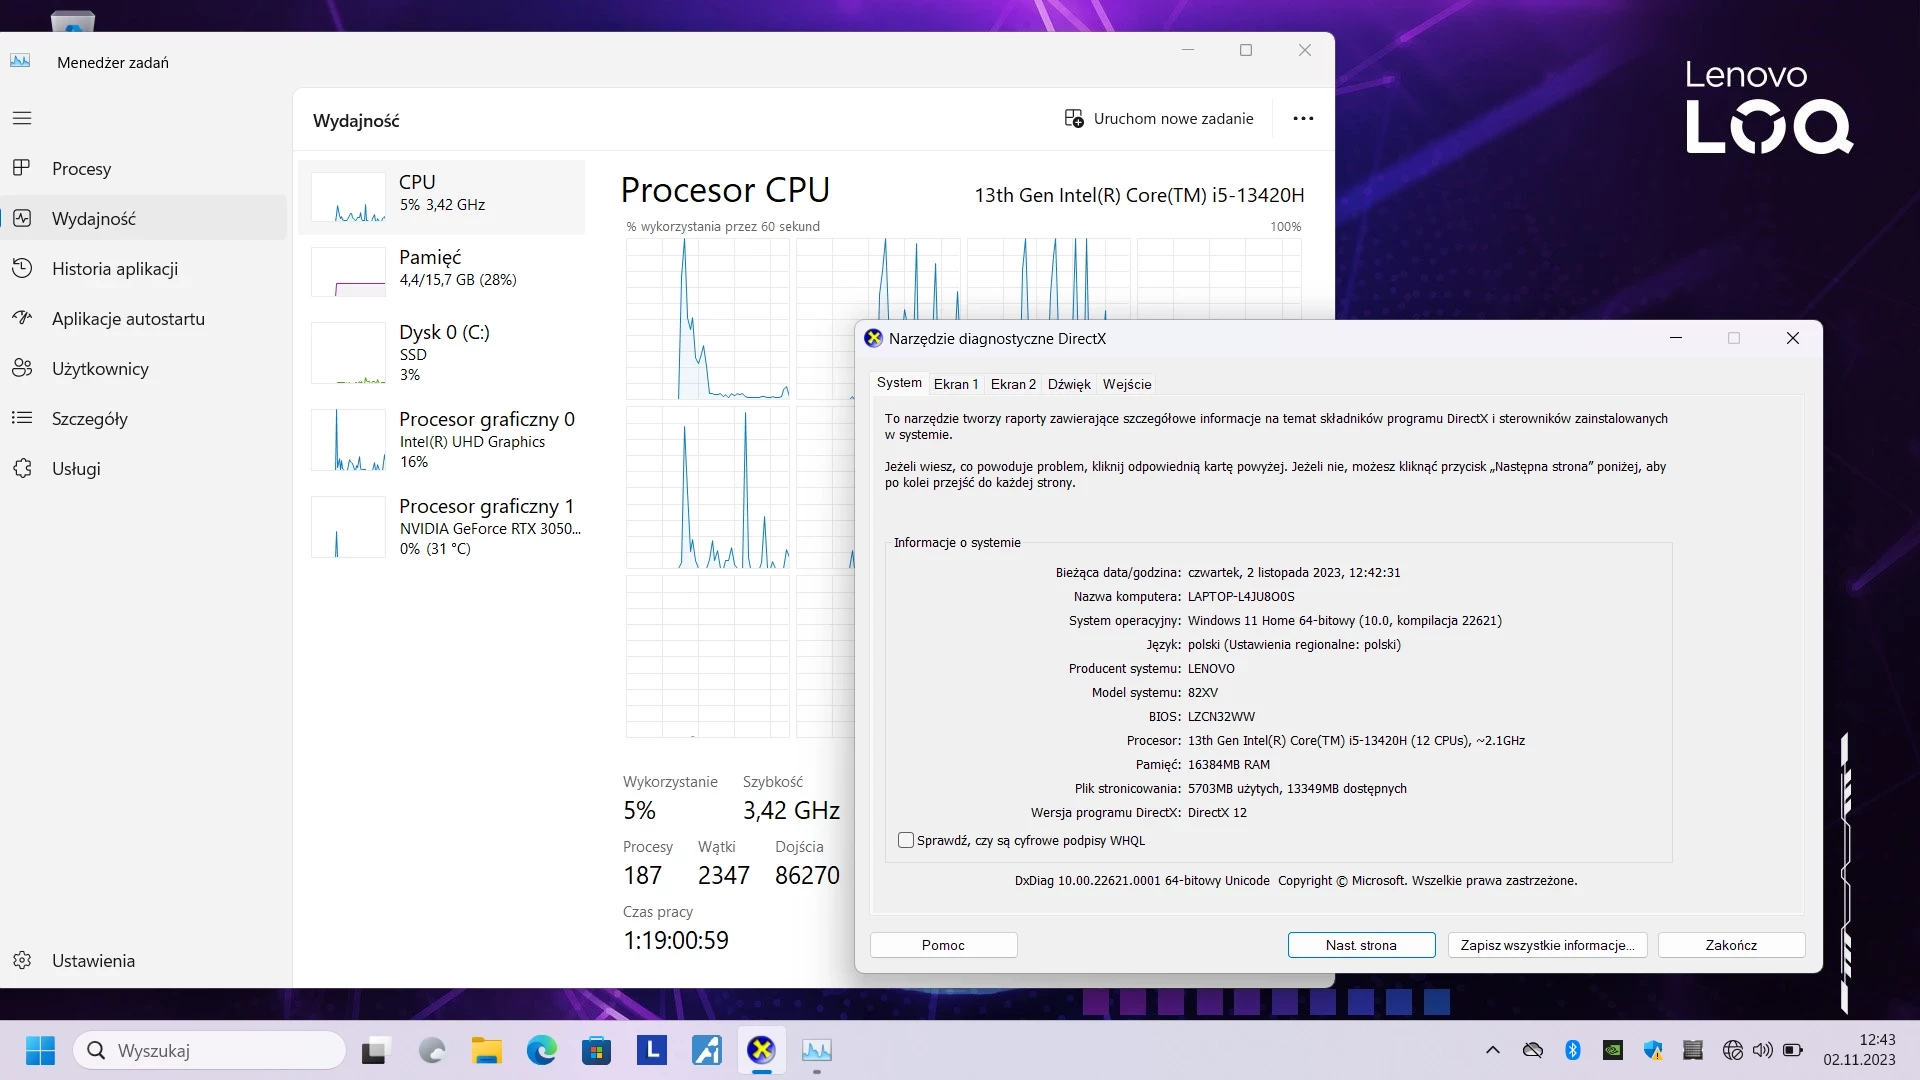
Task: Click the first CPU core usage graph
Action: [x=707, y=318]
